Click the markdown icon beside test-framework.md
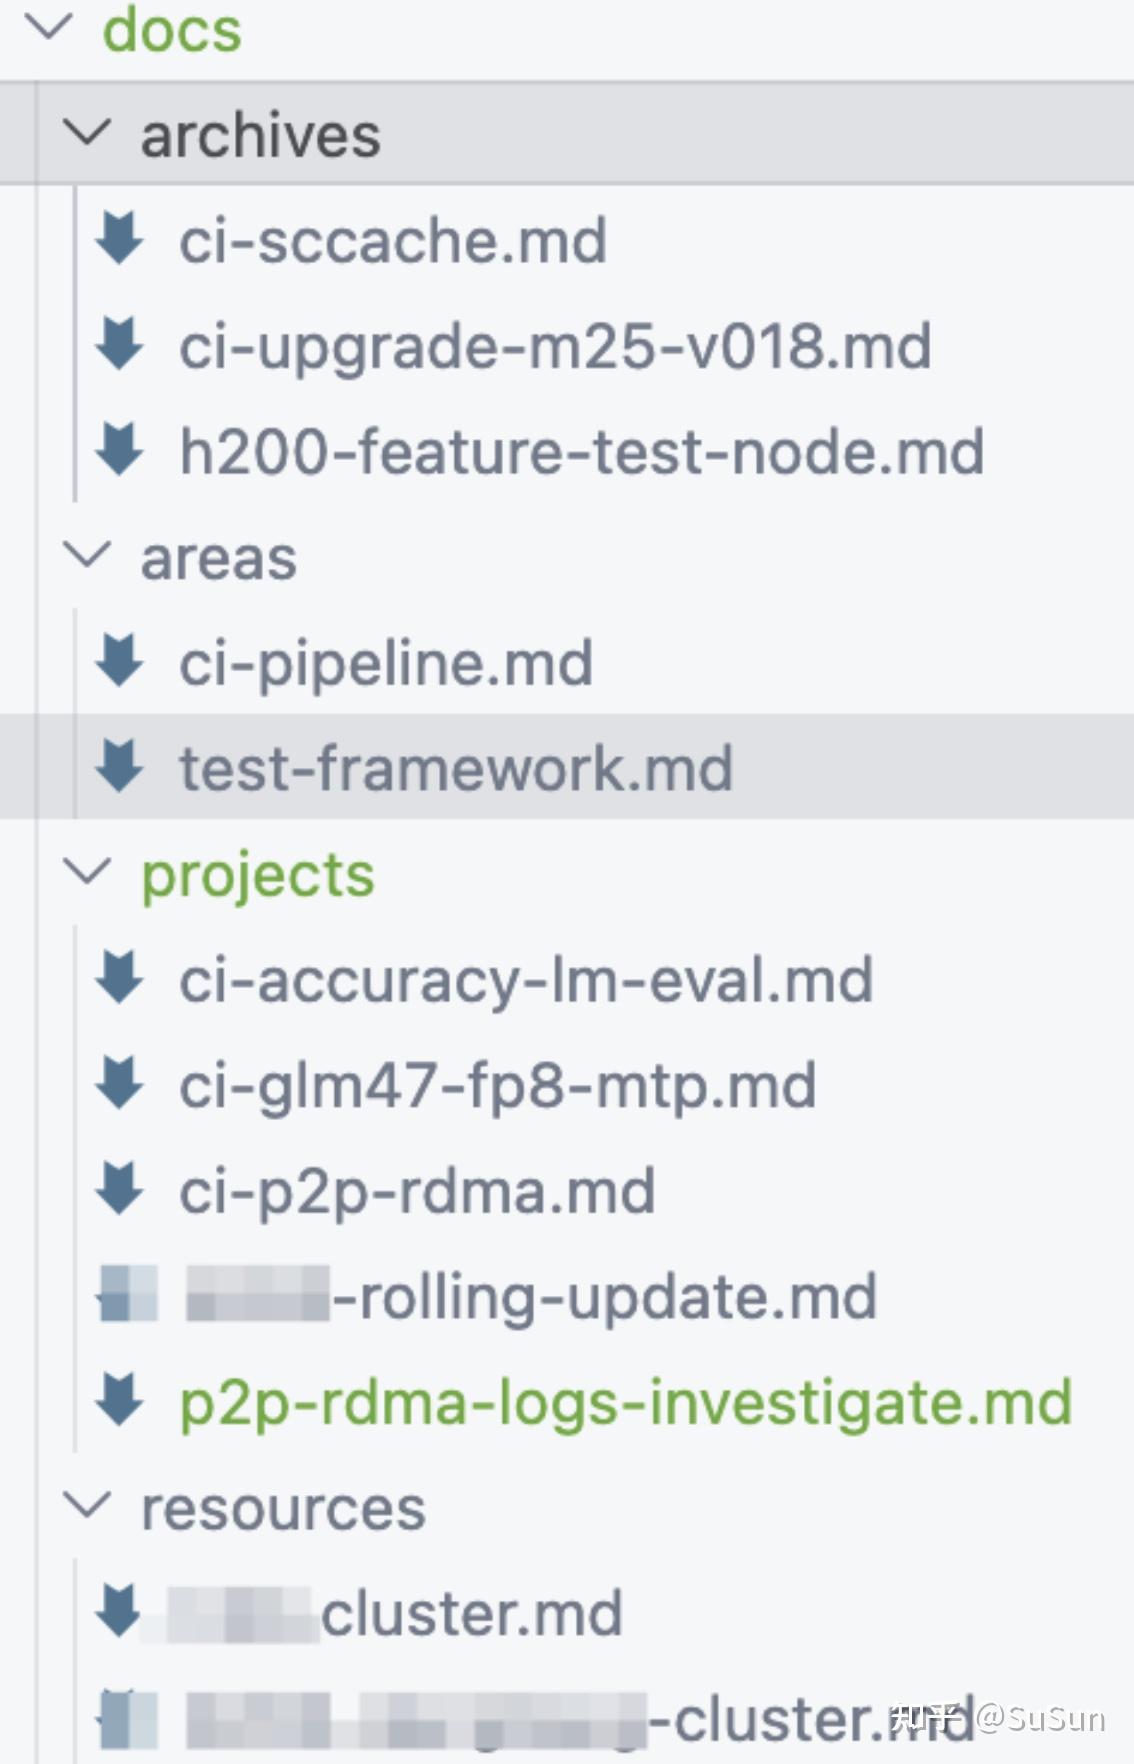This screenshot has width=1134, height=1764. 120,767
